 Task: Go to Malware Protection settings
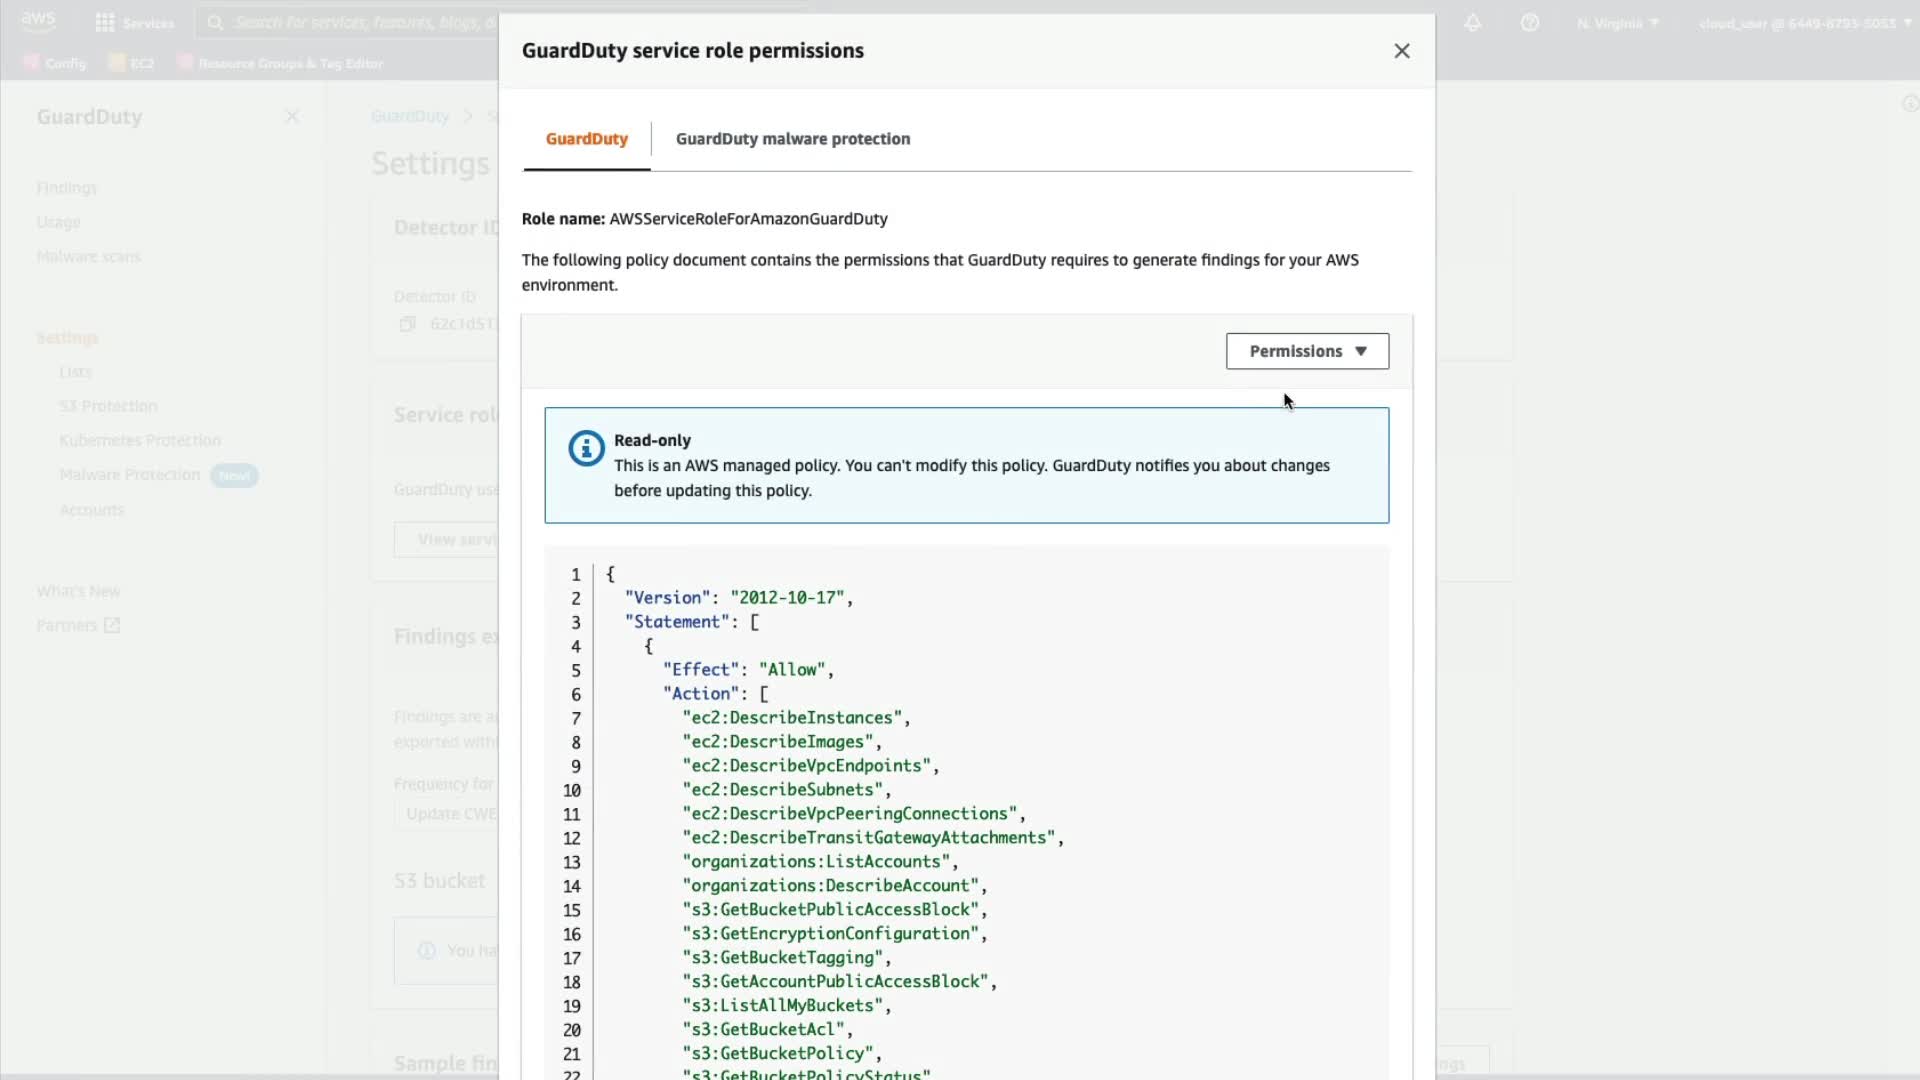point(130,475)
